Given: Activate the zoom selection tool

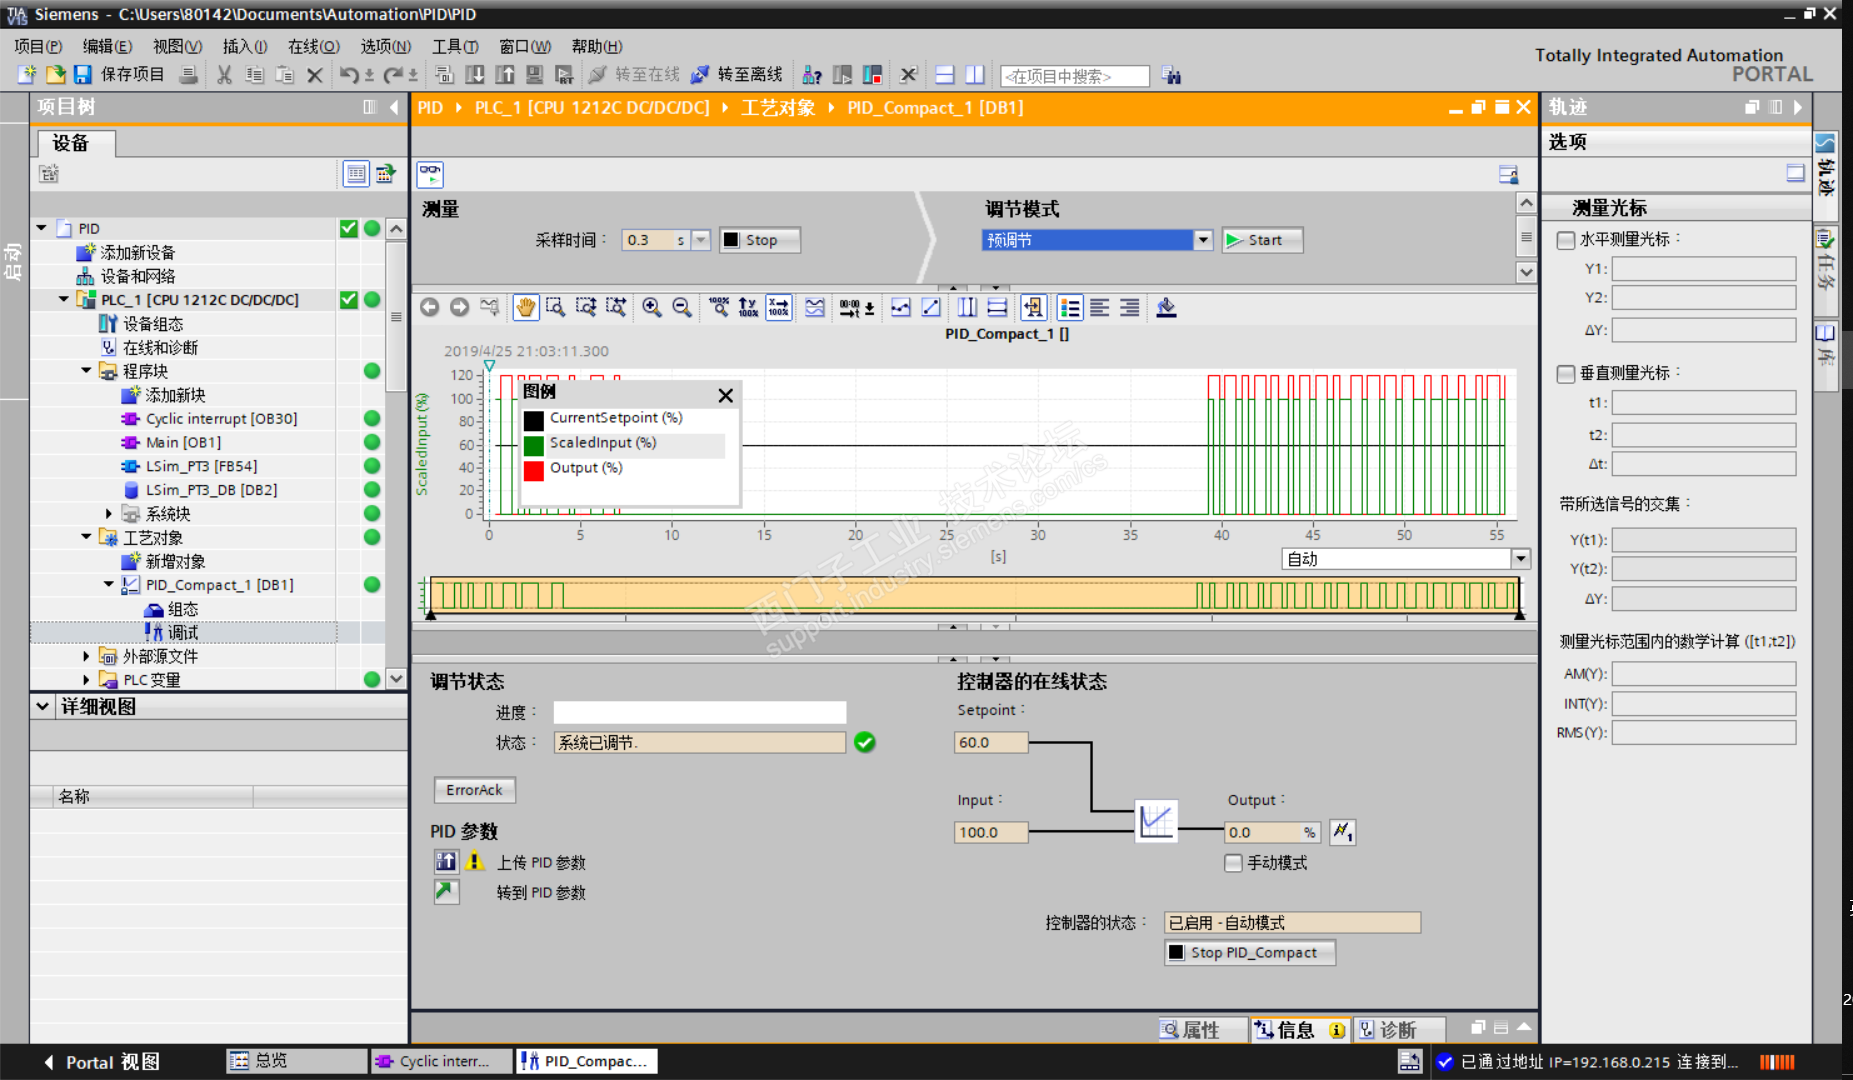Looking at the screenshot, I should pos(556,308).
